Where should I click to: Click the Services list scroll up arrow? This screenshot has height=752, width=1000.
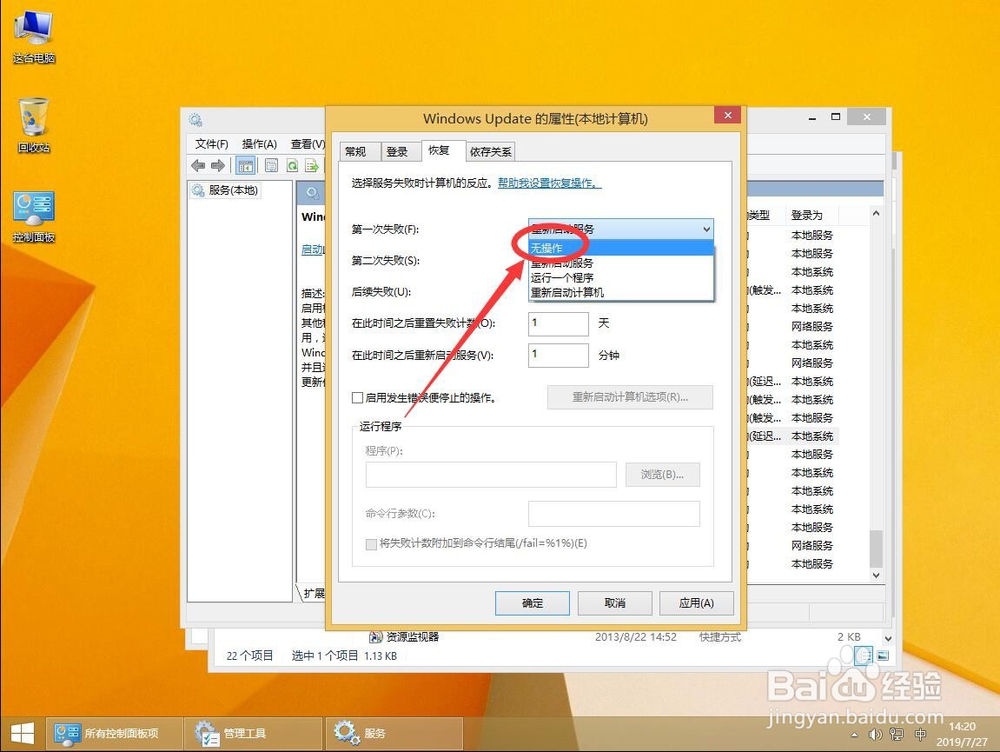pyautogui.click(x=876, y=214)
